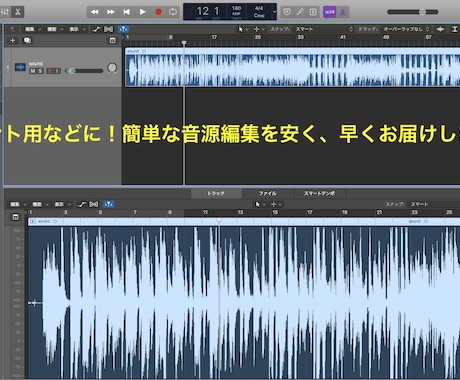The height and width of the screenshot is (380, 460).
Task: Select the sound audio region in tracks area
Action: (x=293, y=67)
